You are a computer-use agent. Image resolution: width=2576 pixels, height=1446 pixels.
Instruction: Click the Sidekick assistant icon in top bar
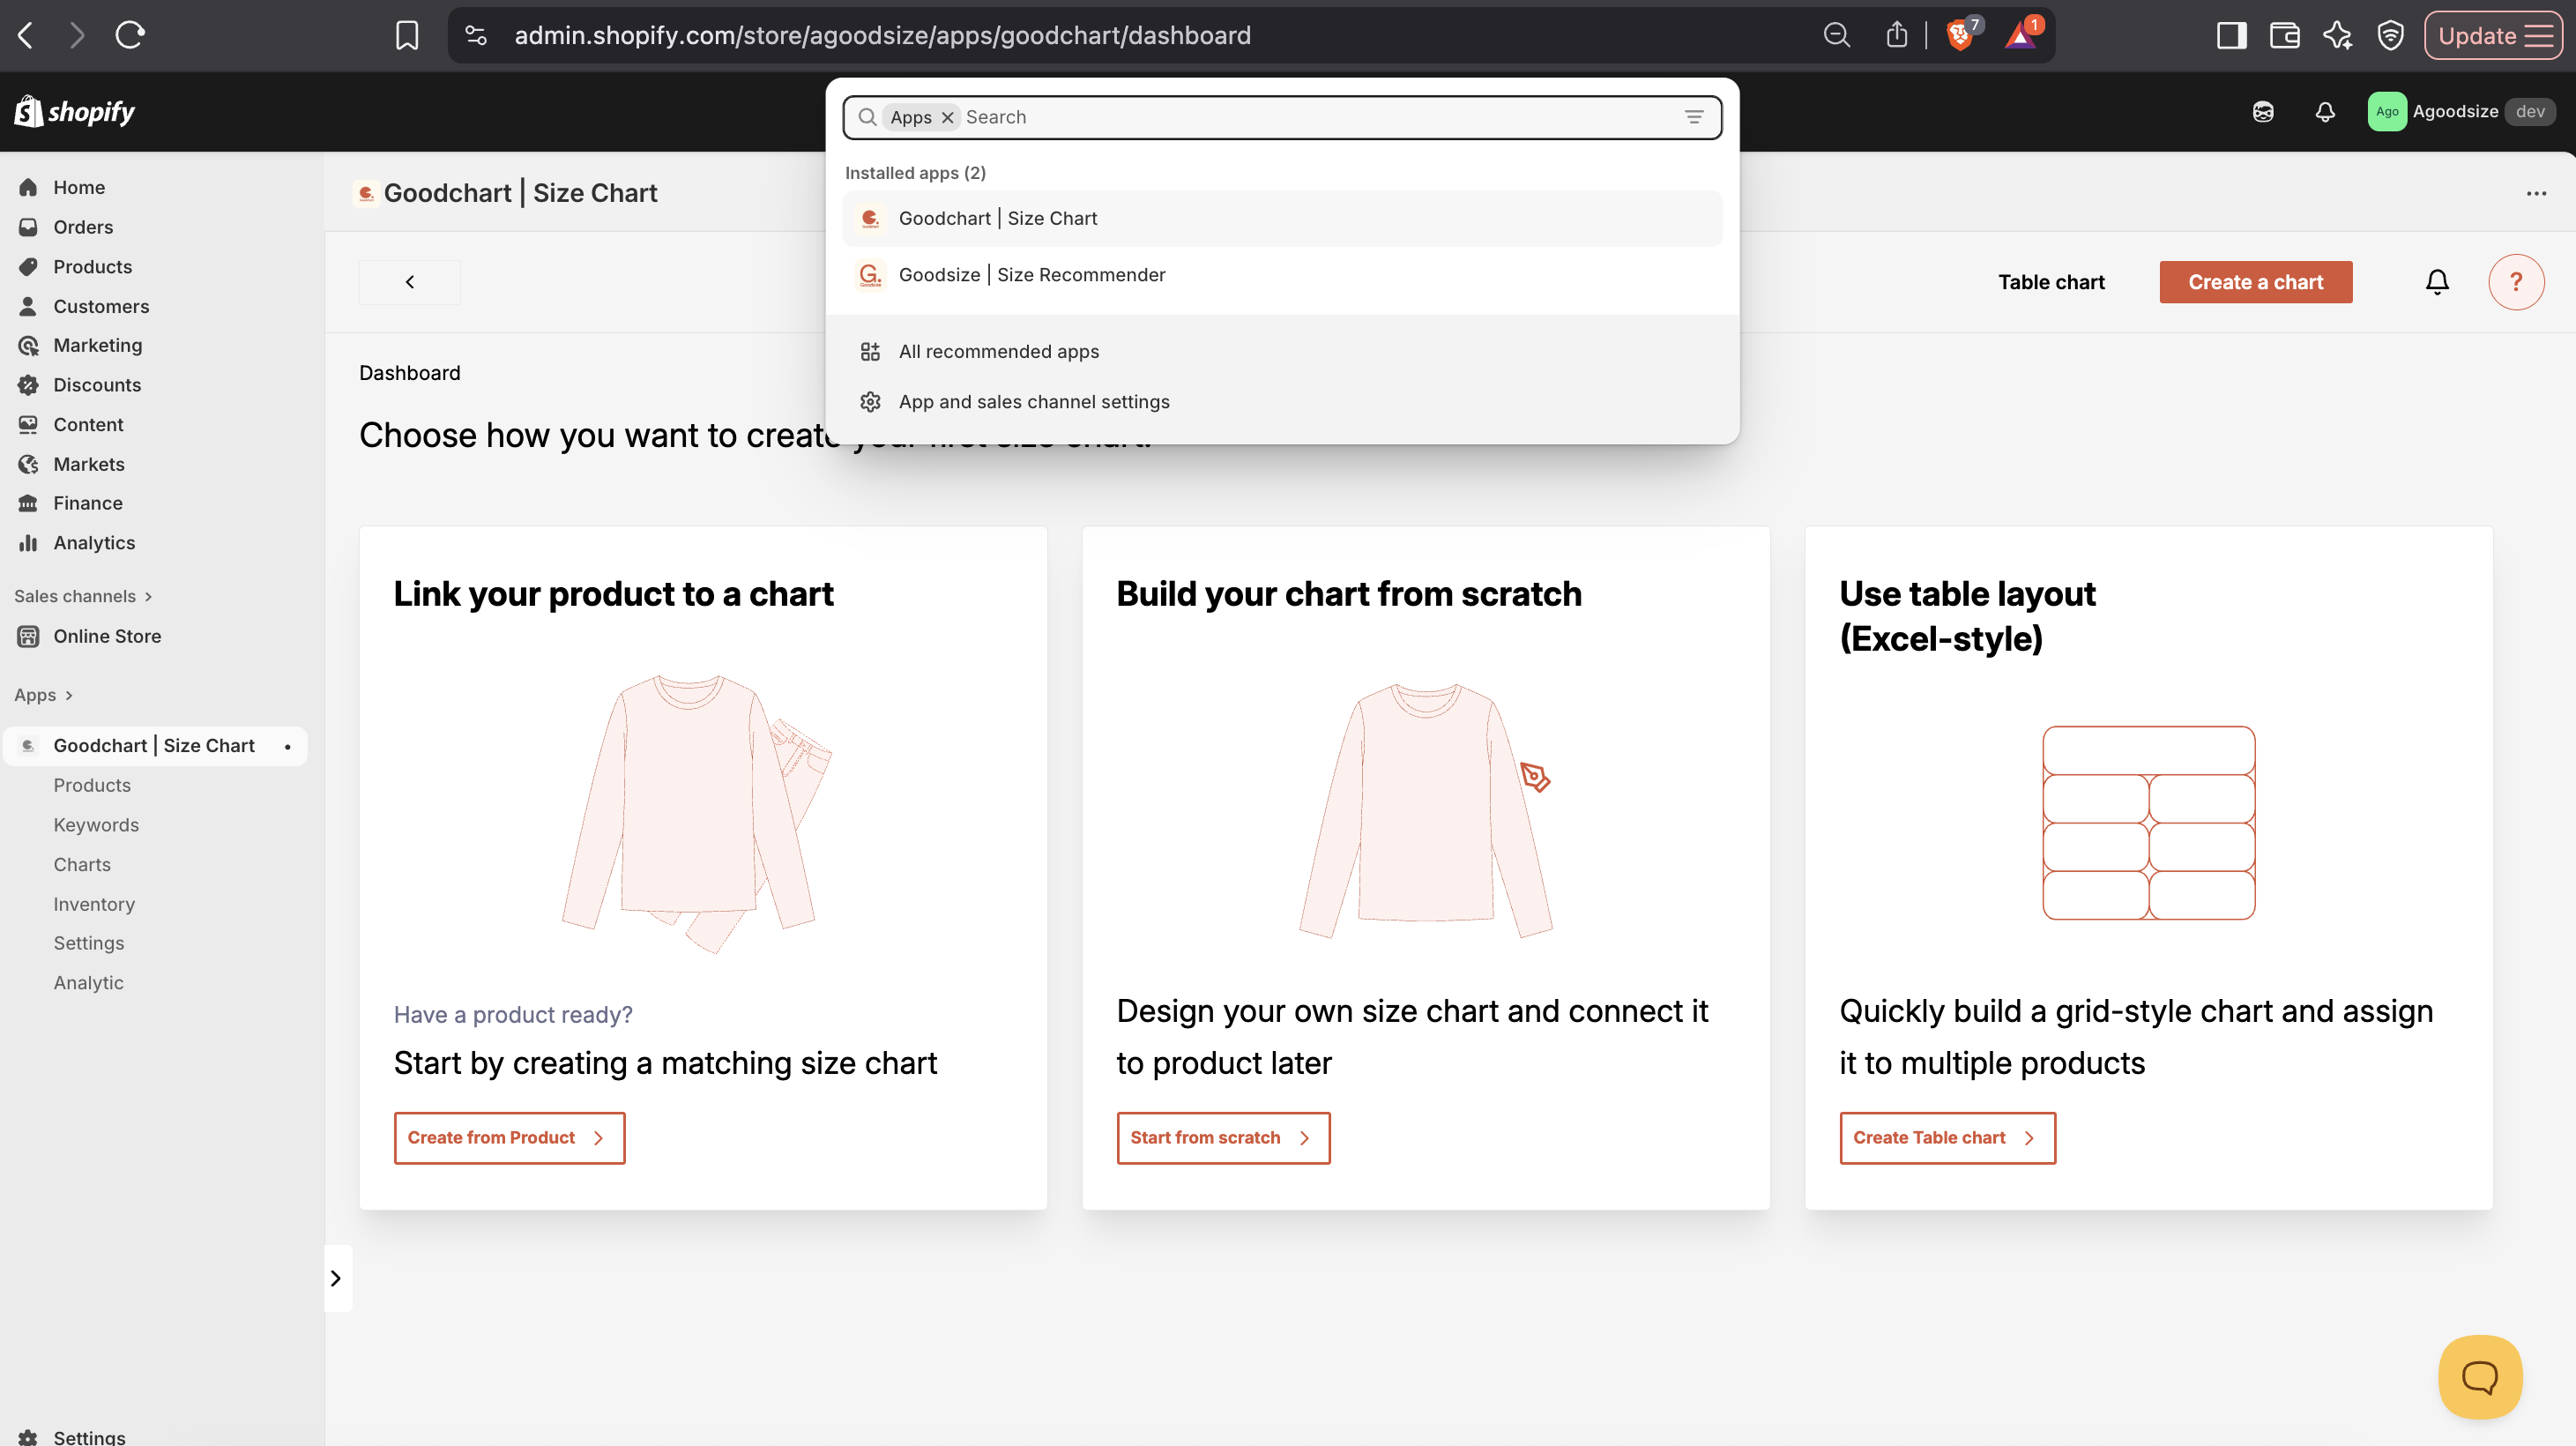tap(2262, 112)
